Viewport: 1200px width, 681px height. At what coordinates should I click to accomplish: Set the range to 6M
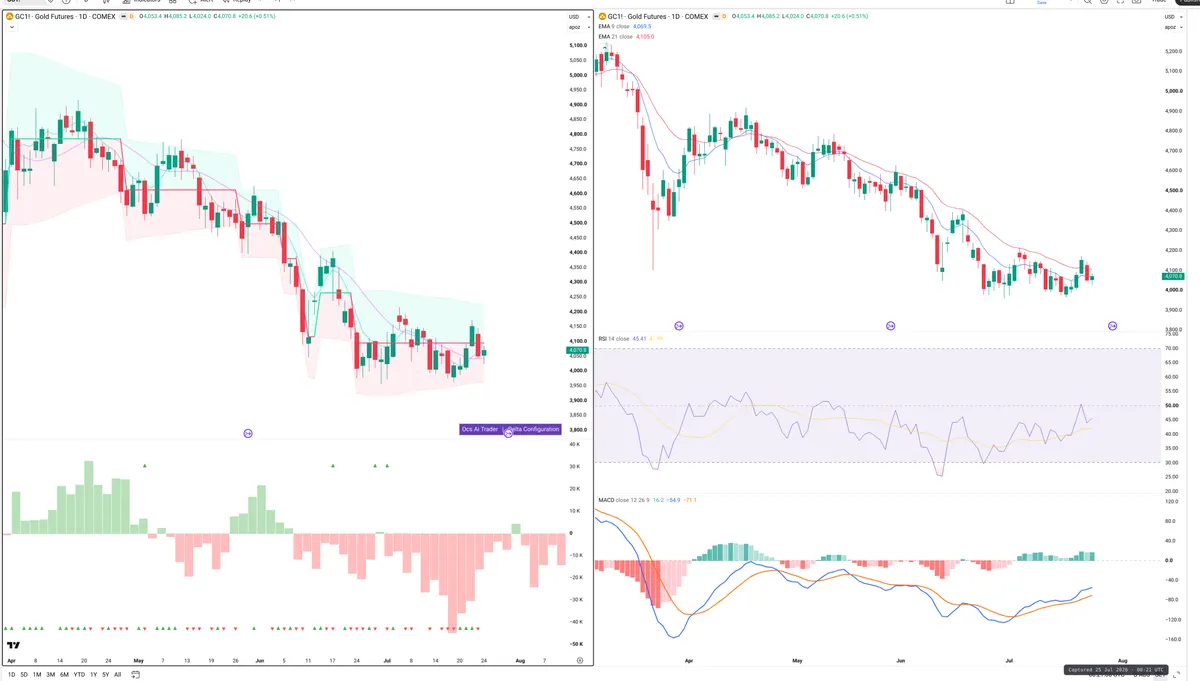[64, 675]
